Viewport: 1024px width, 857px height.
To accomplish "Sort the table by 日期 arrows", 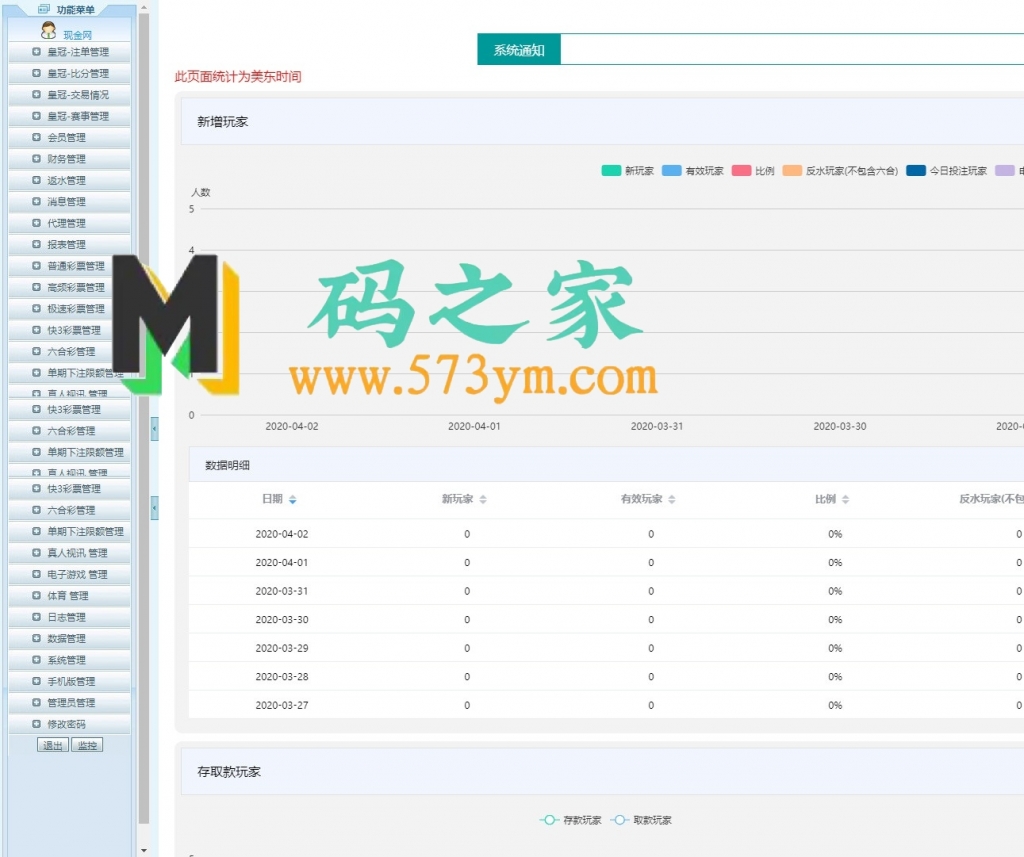I will coord(293,500).
